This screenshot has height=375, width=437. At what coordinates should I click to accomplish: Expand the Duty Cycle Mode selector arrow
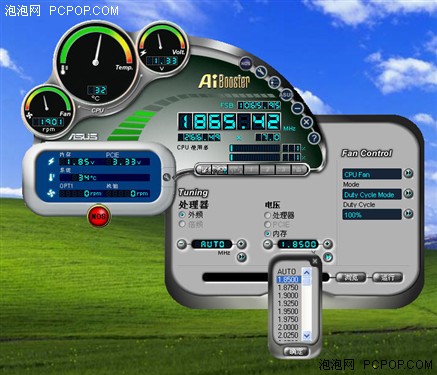coord(408,194)
